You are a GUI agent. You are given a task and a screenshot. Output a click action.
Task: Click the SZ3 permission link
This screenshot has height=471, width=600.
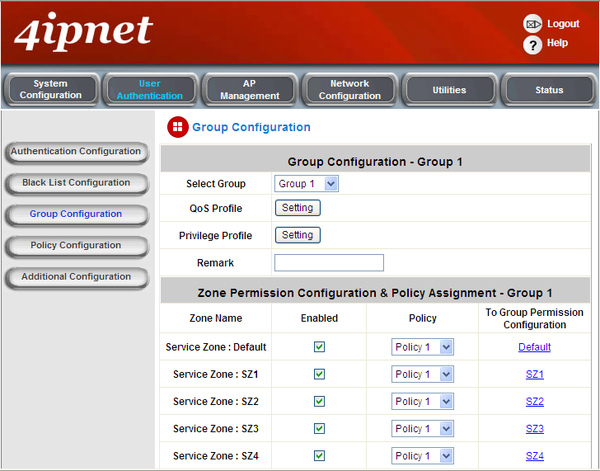(x=535, y=429)
